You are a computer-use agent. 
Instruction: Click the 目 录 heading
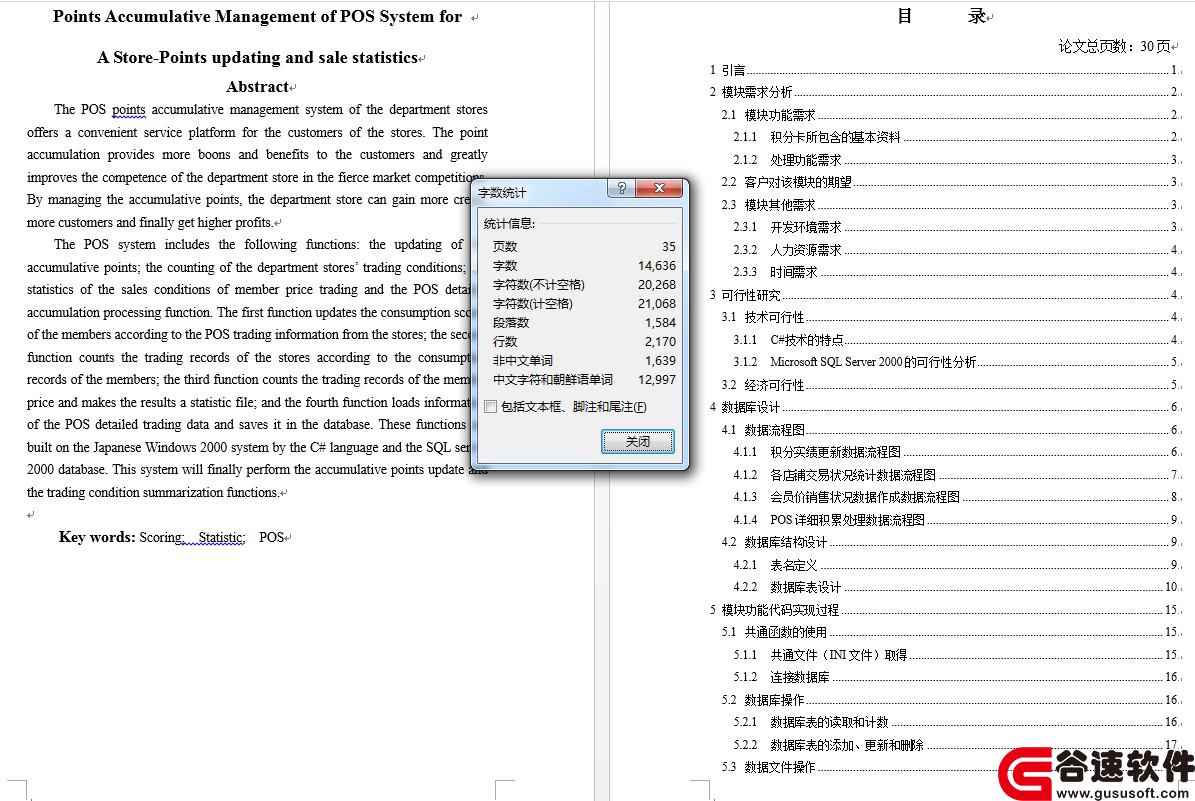942,16
